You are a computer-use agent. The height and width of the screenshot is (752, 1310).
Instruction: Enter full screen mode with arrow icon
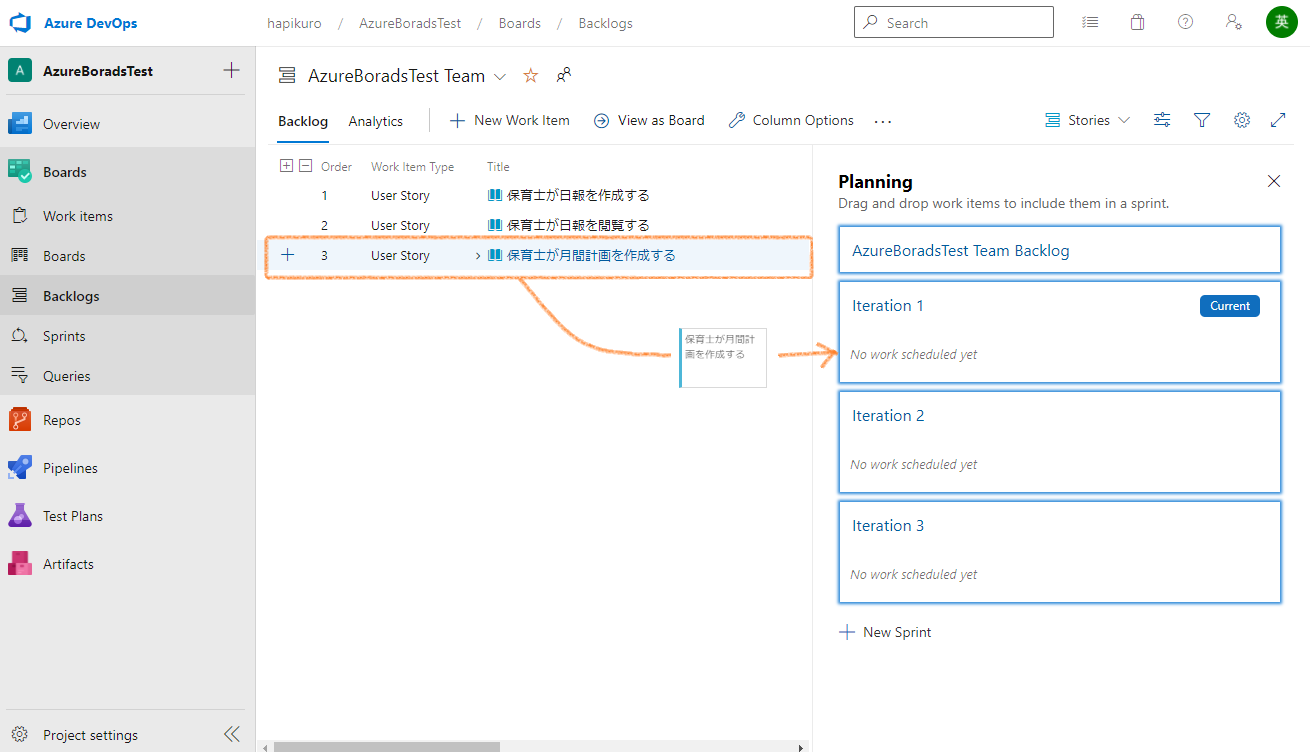pyautogui.click(x=1278, y=120)
